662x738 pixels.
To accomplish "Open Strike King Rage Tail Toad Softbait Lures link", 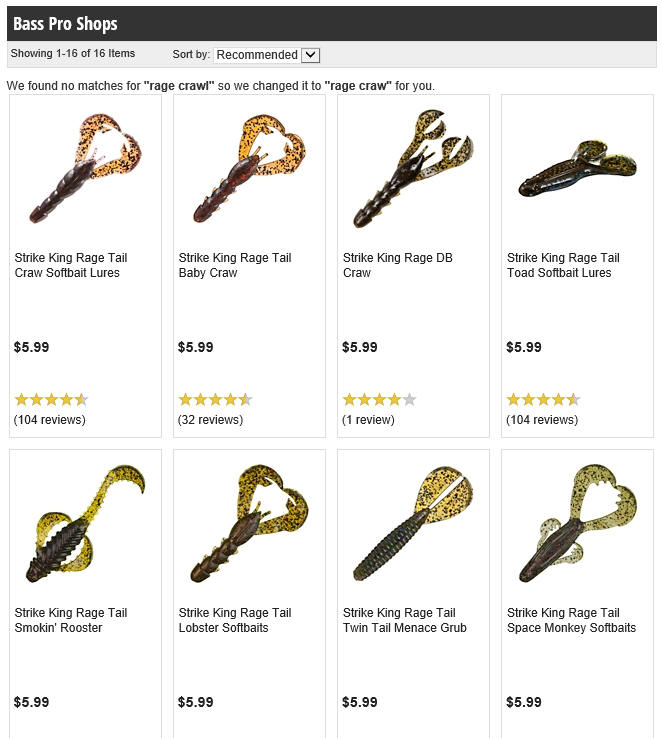I will (x=563, y=265).
